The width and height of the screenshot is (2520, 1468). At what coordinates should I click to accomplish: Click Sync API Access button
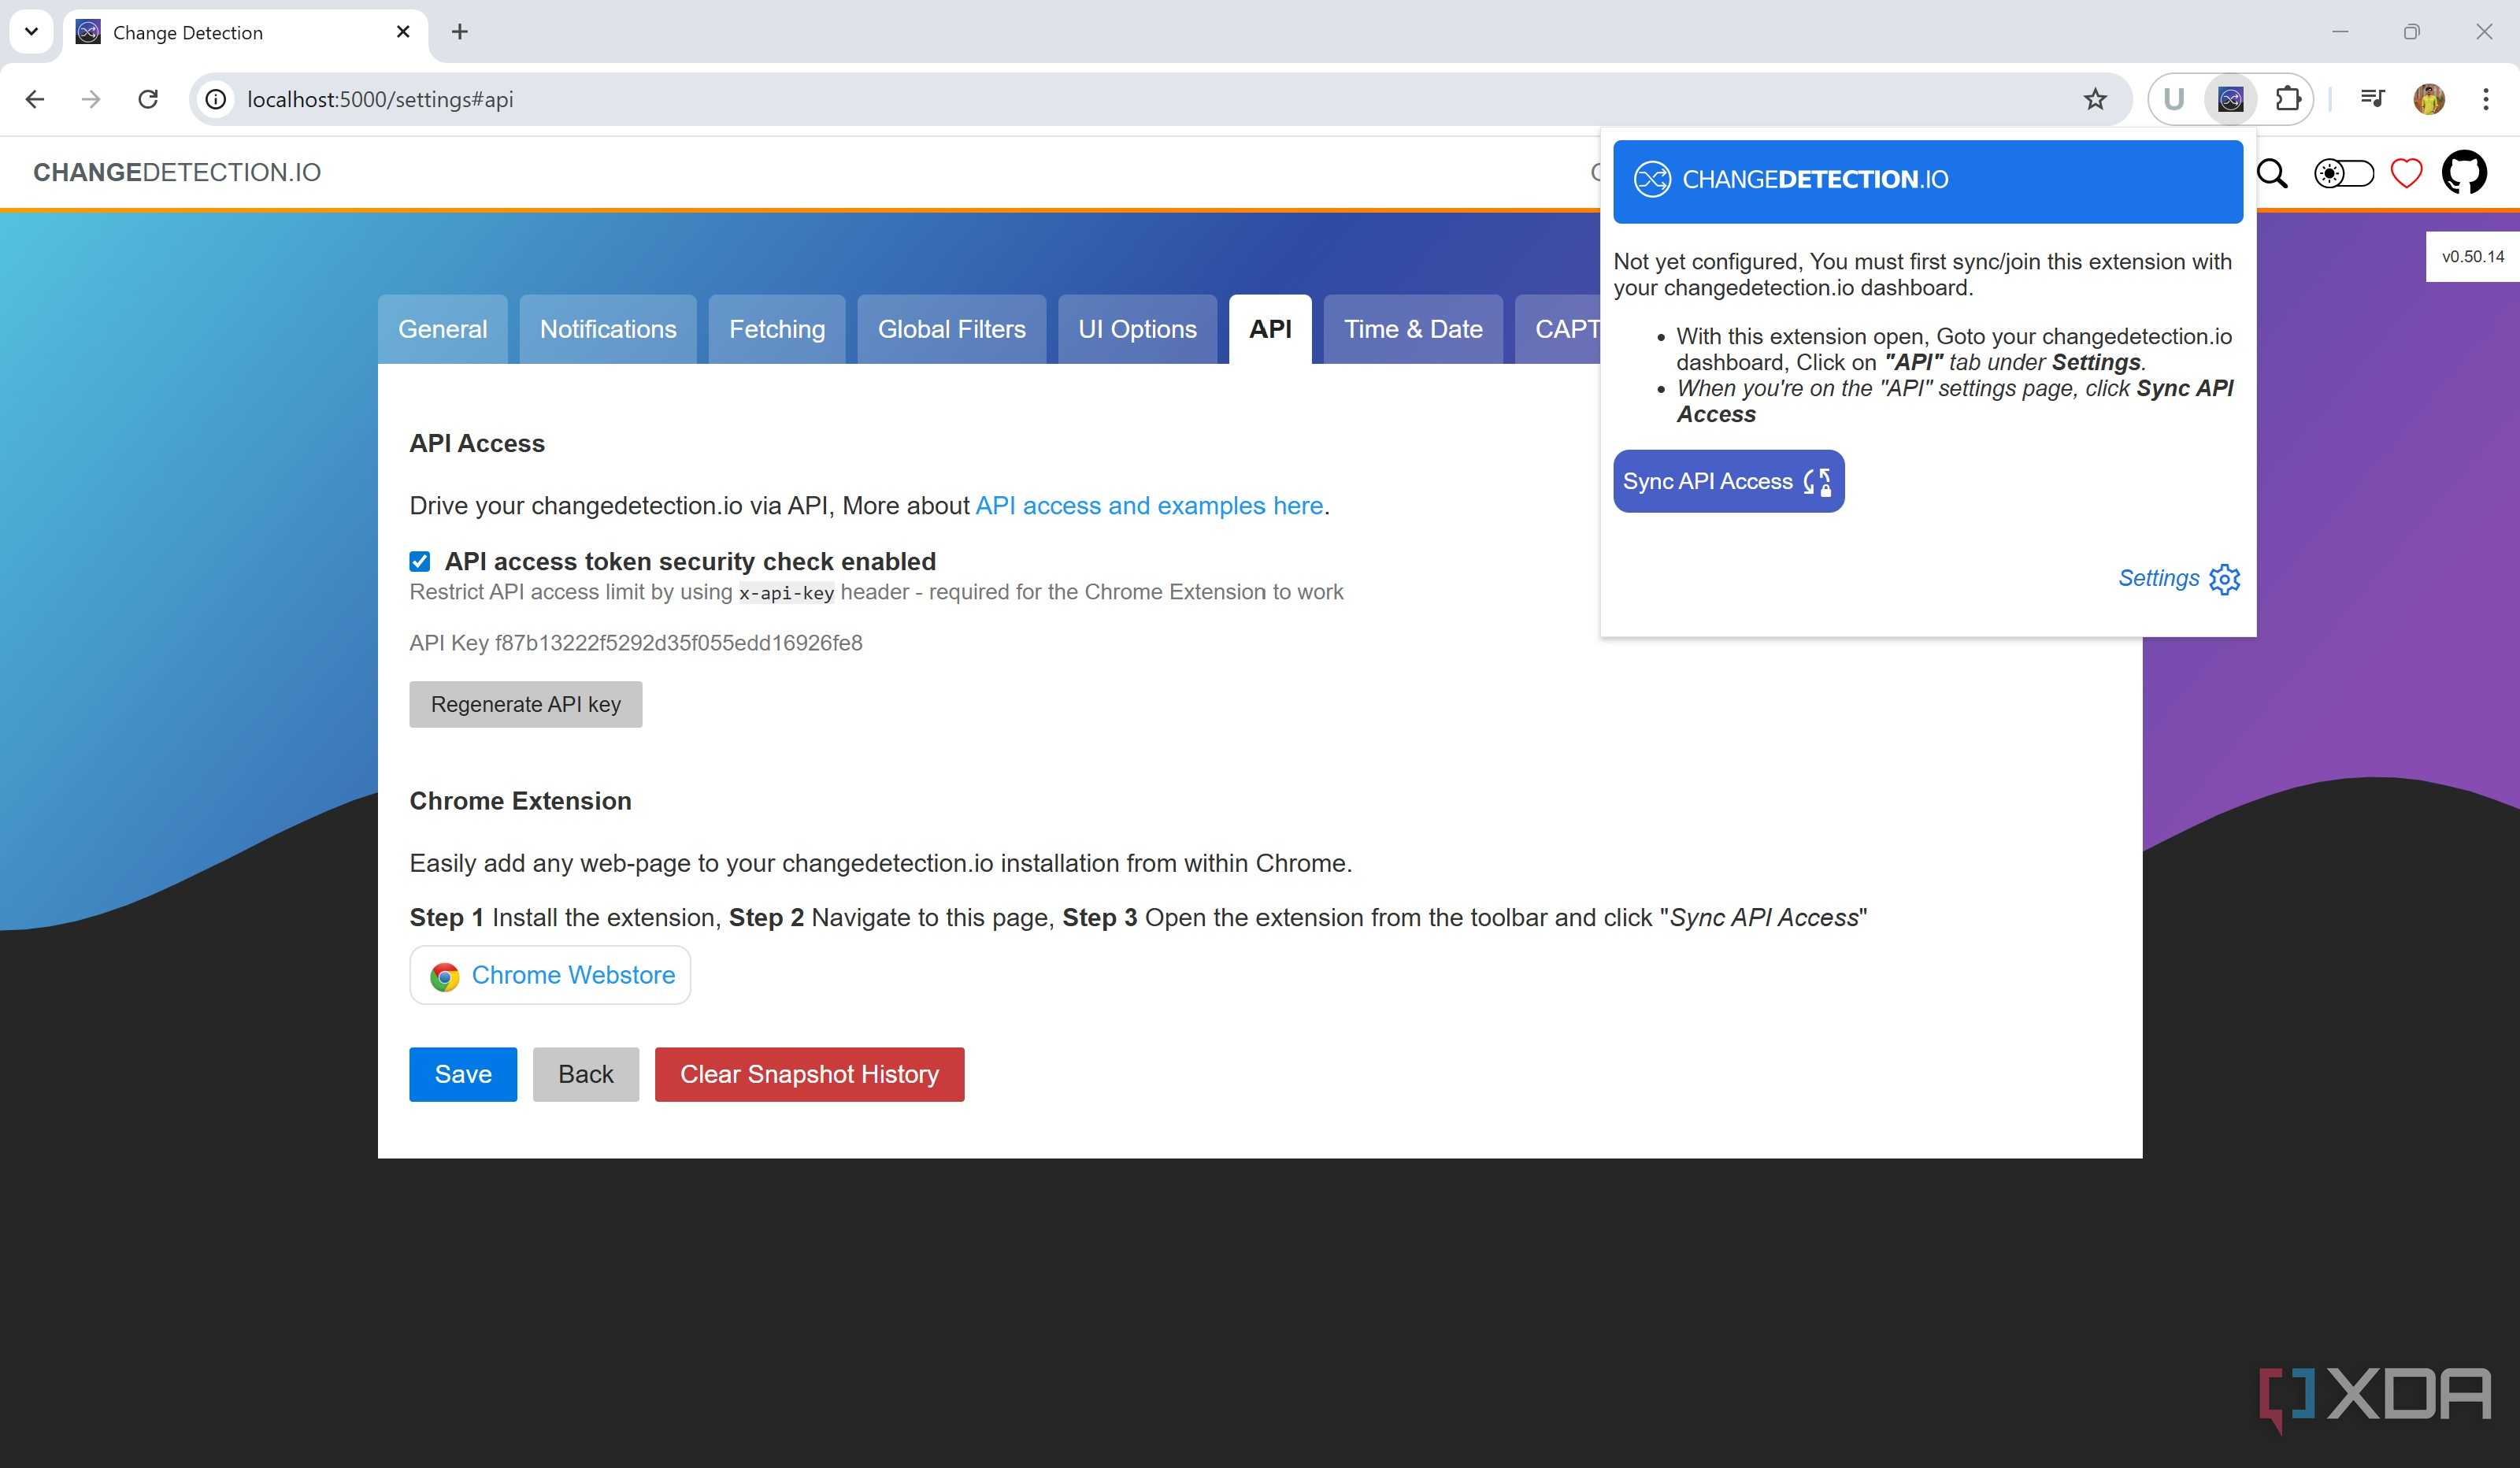[x=1728, y=481]
